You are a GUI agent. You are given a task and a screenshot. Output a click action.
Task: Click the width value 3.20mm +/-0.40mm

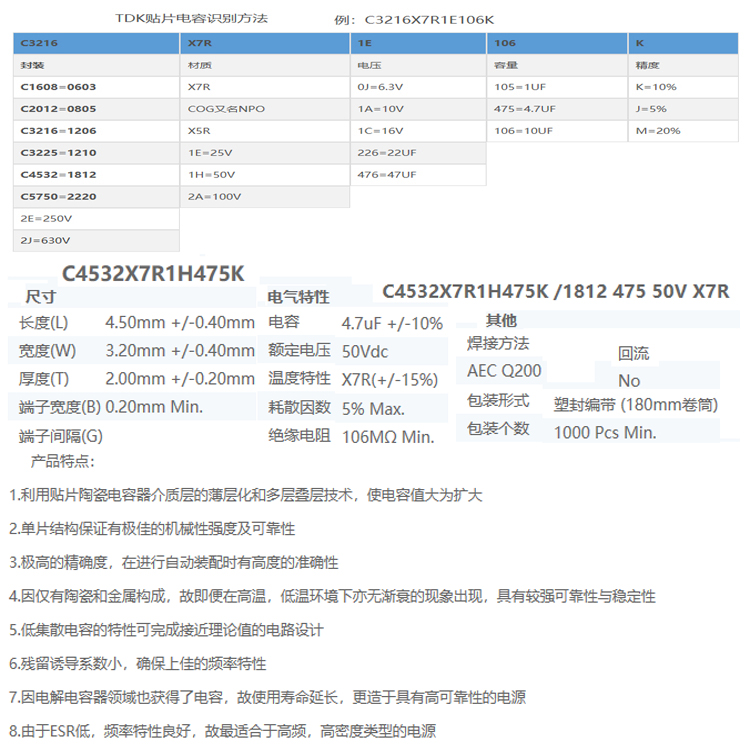(180, 351)
